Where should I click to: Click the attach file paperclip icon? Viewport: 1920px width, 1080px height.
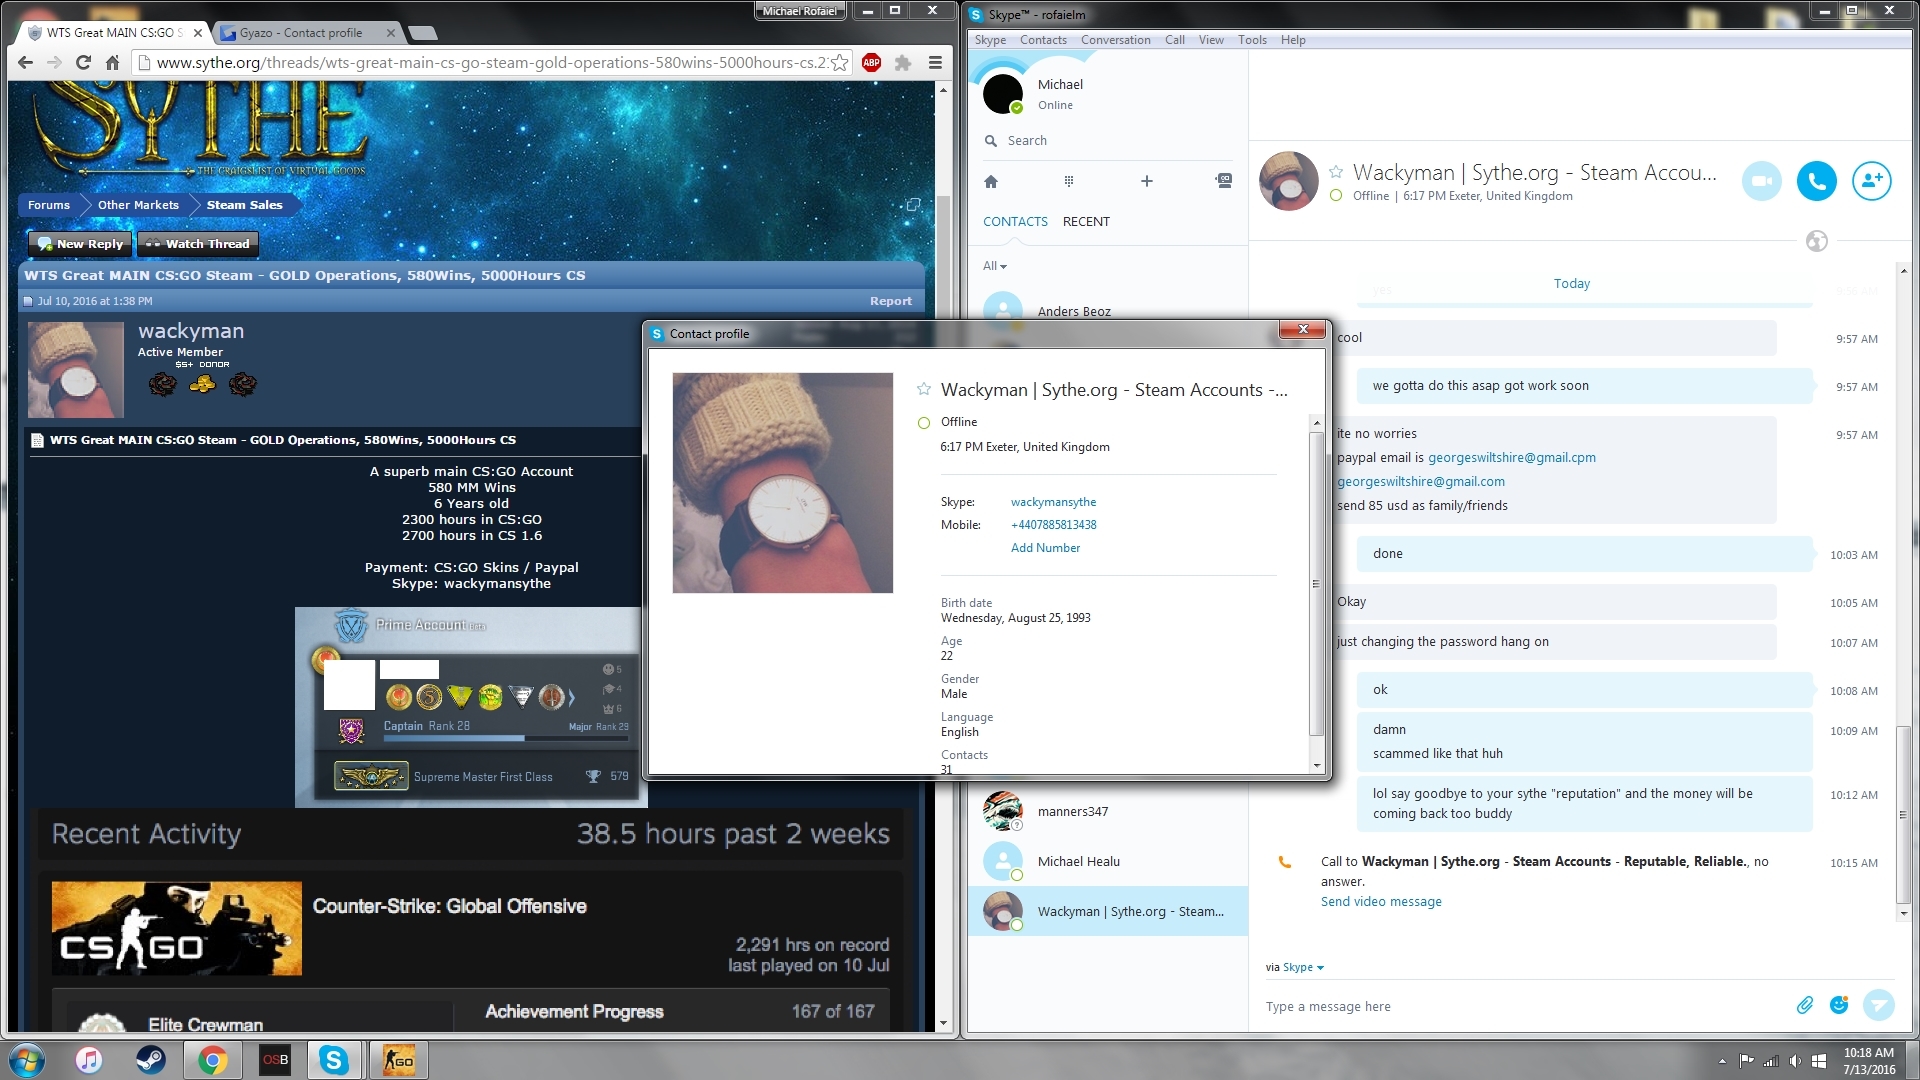tap(1804, 1005)
